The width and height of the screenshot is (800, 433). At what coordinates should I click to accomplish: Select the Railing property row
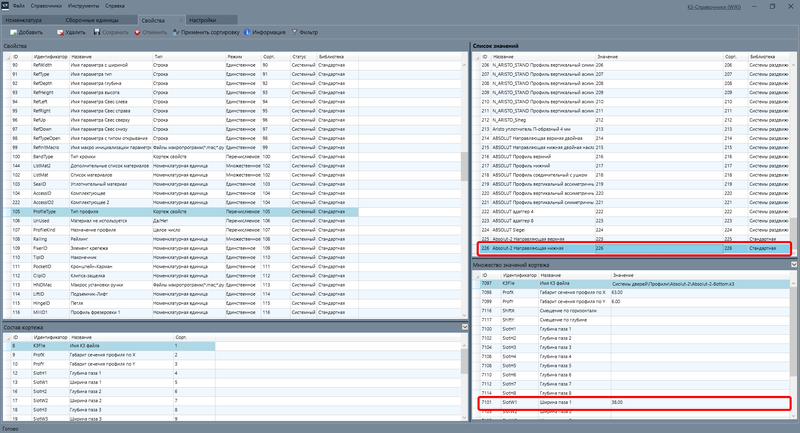(x=181, y=239)
